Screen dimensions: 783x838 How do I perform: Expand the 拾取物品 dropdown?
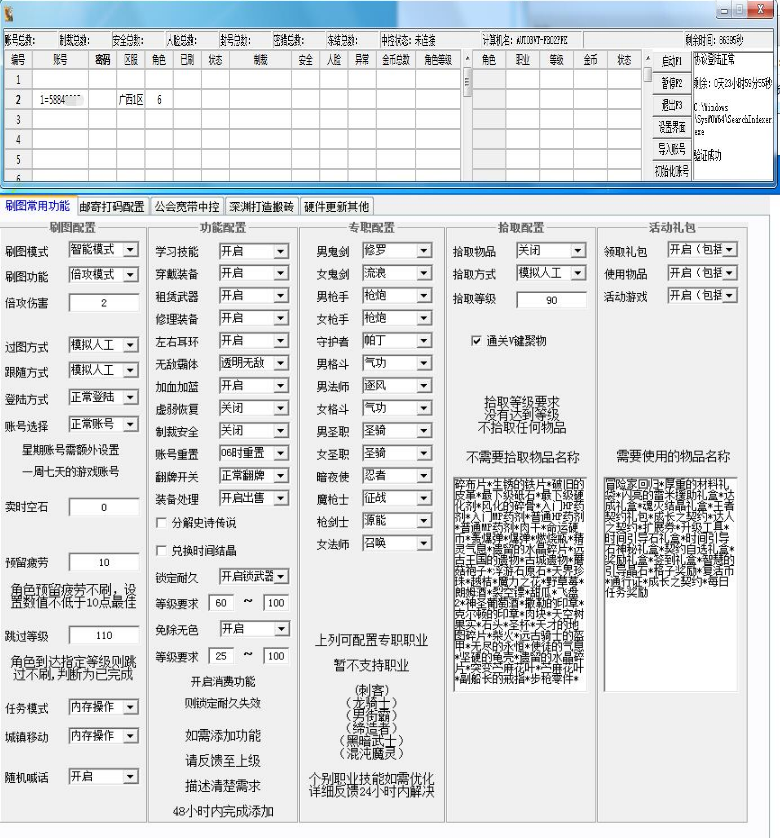click(551, 250)
